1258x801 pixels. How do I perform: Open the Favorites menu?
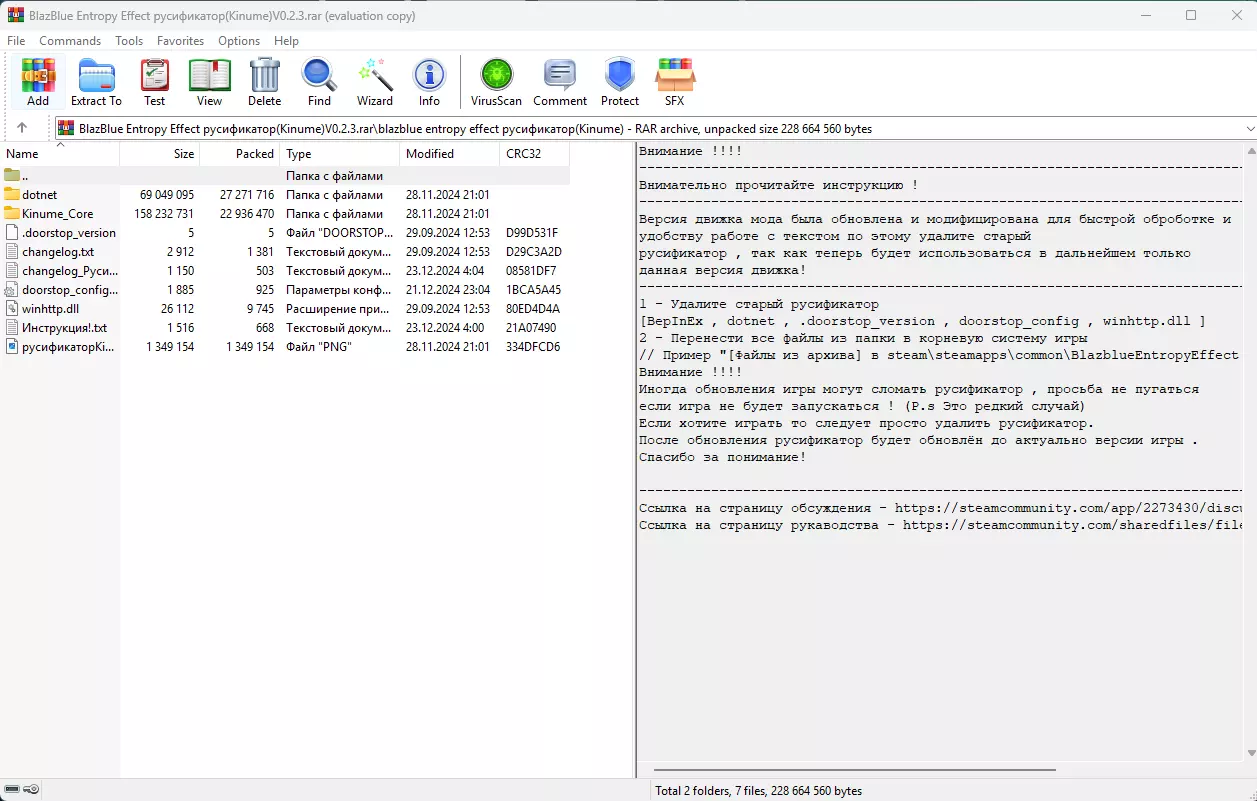coord(180,41)
